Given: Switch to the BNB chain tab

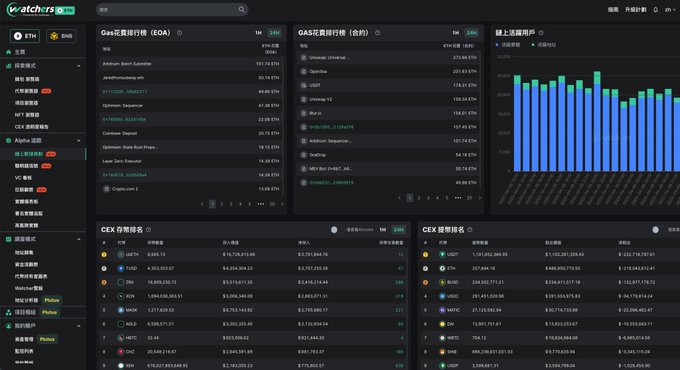Looking at the screenshot, I should pos(61,36).
